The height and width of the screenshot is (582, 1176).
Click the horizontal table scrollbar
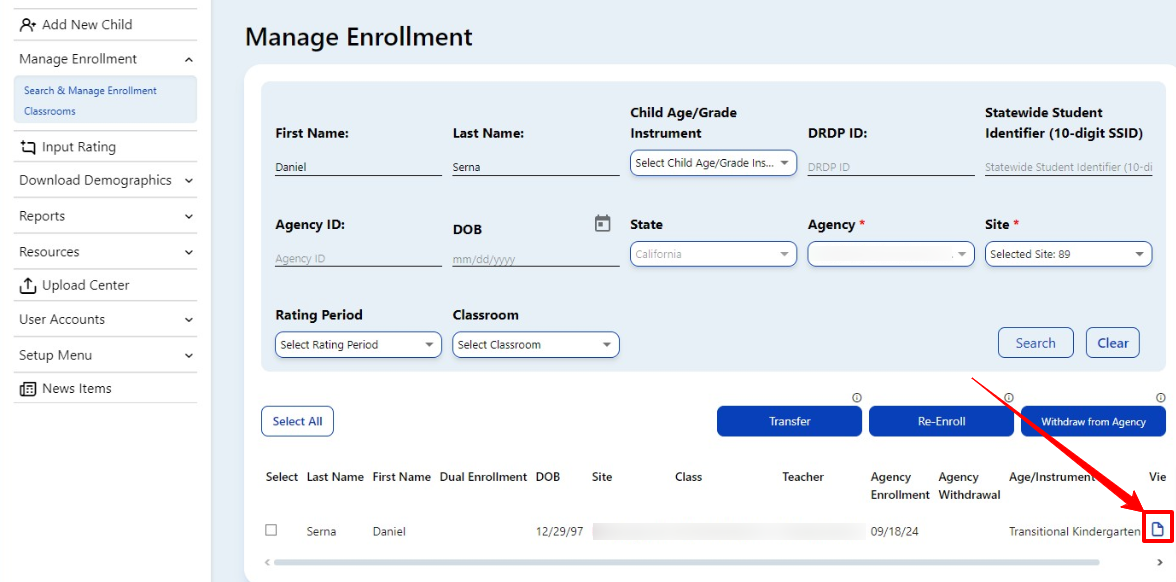[x=686, y=562]
